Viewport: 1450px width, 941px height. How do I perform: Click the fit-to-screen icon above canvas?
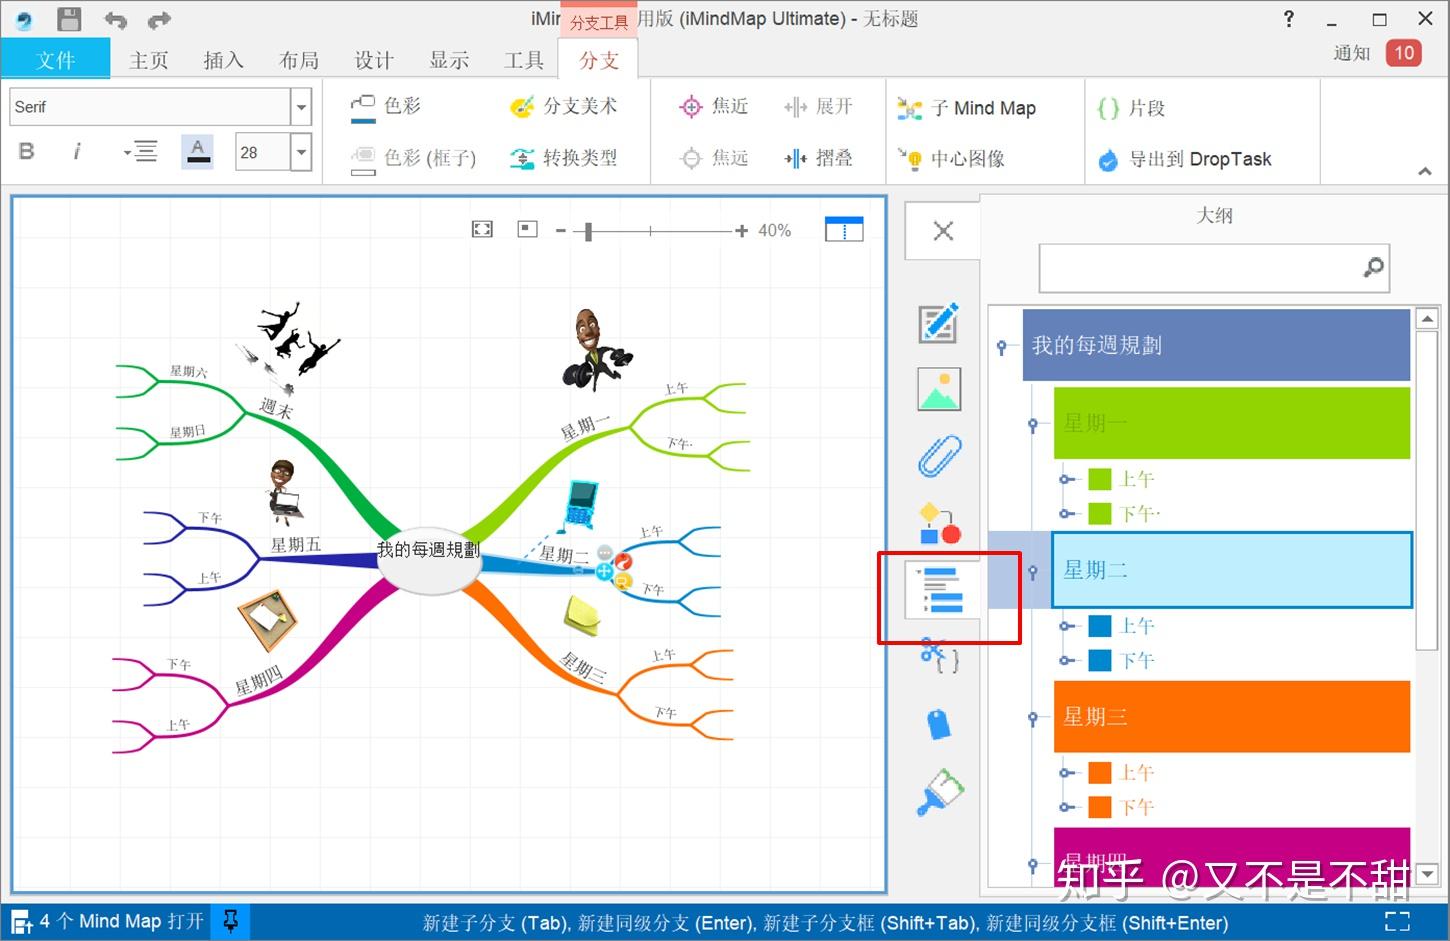pyautogui.click(x=482, y=230)
